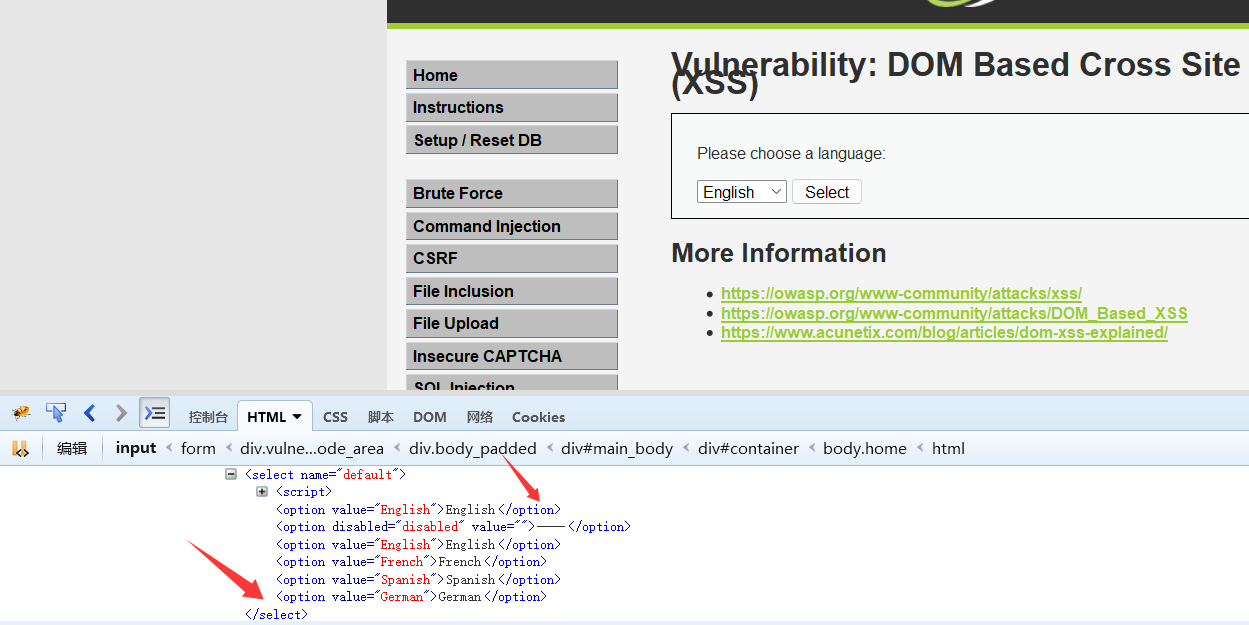Open the HTML tab dropdown arrow
The image size is (1249, 625).
(297, 417)
